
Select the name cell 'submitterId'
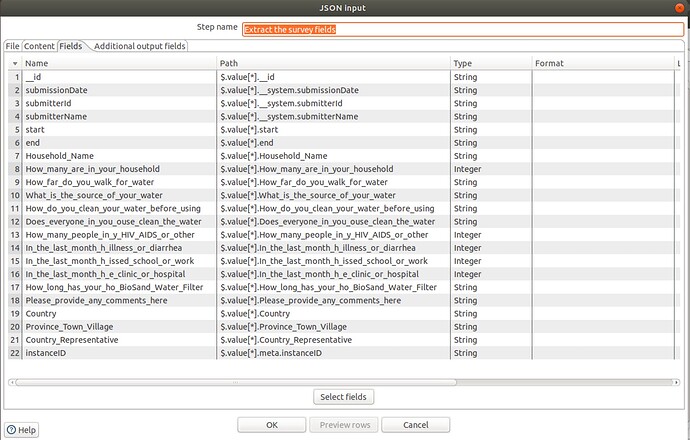[119, 103]
